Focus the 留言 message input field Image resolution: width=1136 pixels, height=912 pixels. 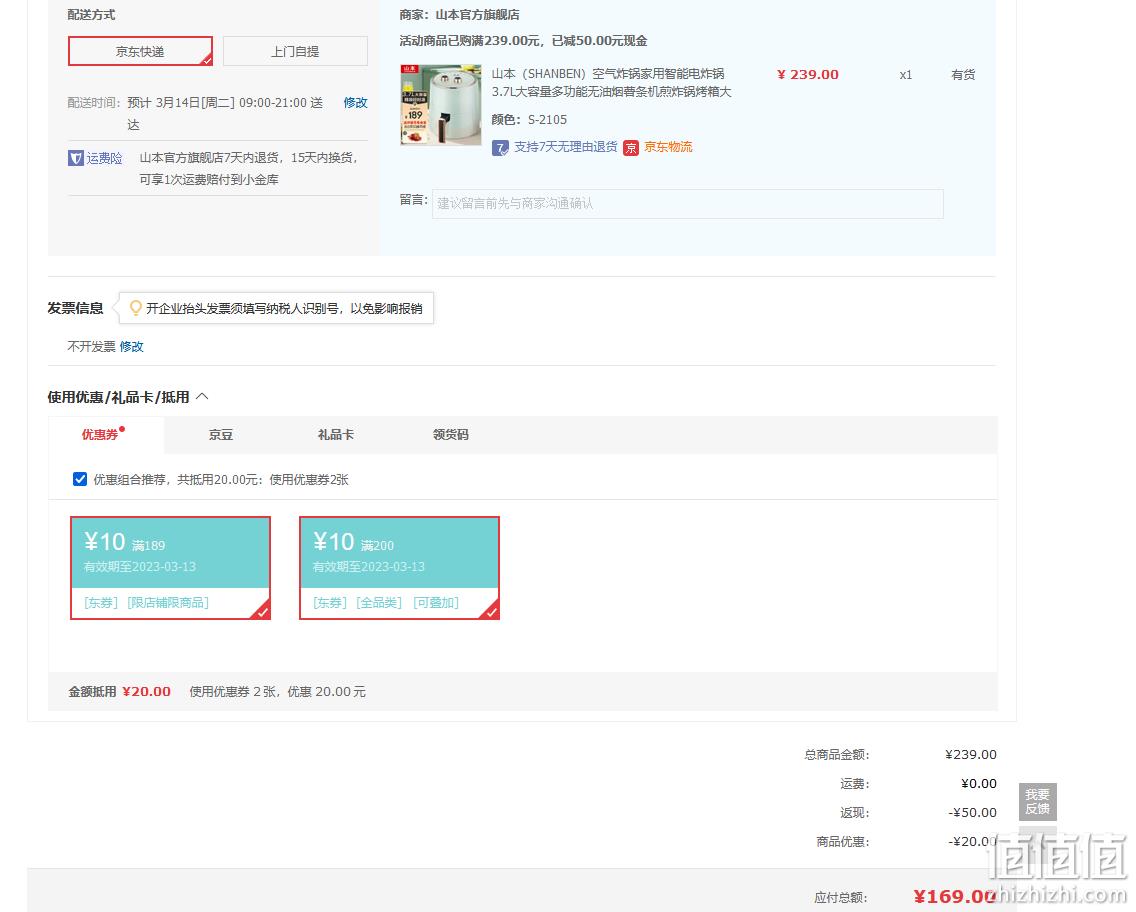click(688, 204)
